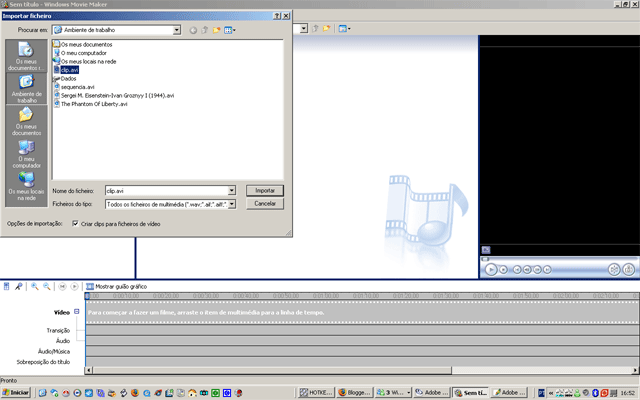Viewport: 640px width, 400px height.
Task: Play the preview monitor
Action: [x=491, y=269]
